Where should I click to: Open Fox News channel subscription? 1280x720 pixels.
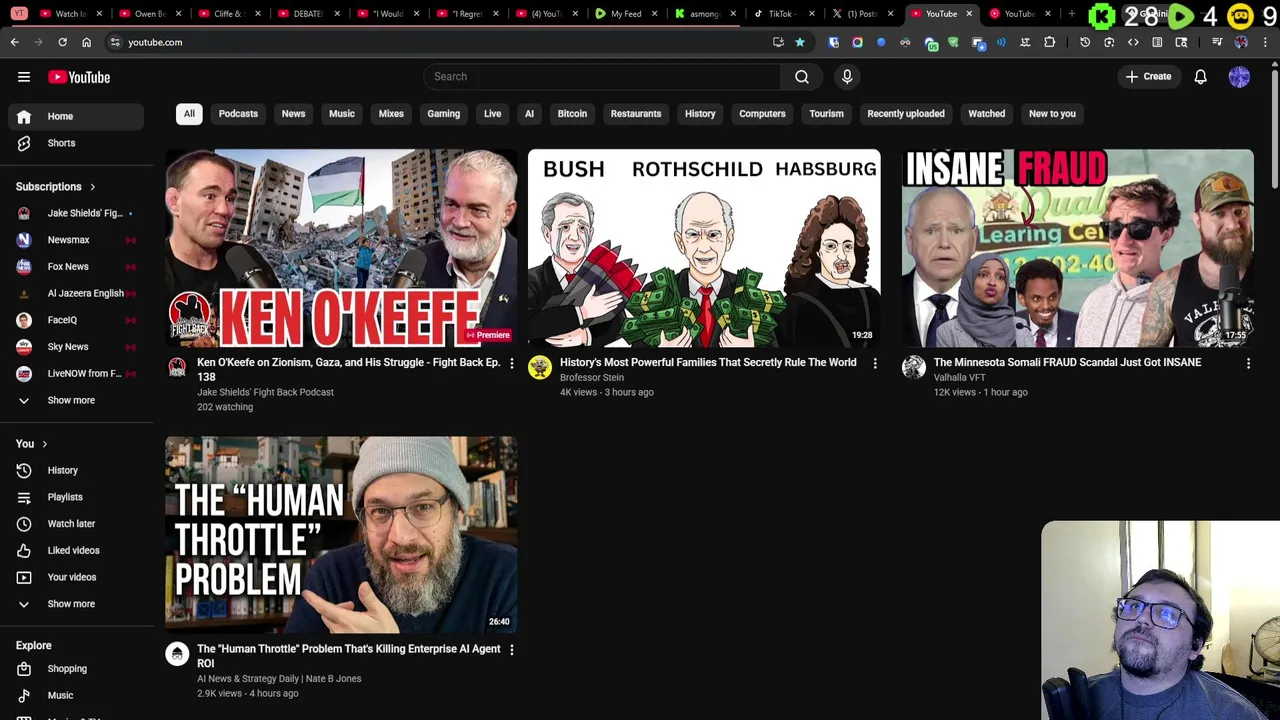(76, 267)
